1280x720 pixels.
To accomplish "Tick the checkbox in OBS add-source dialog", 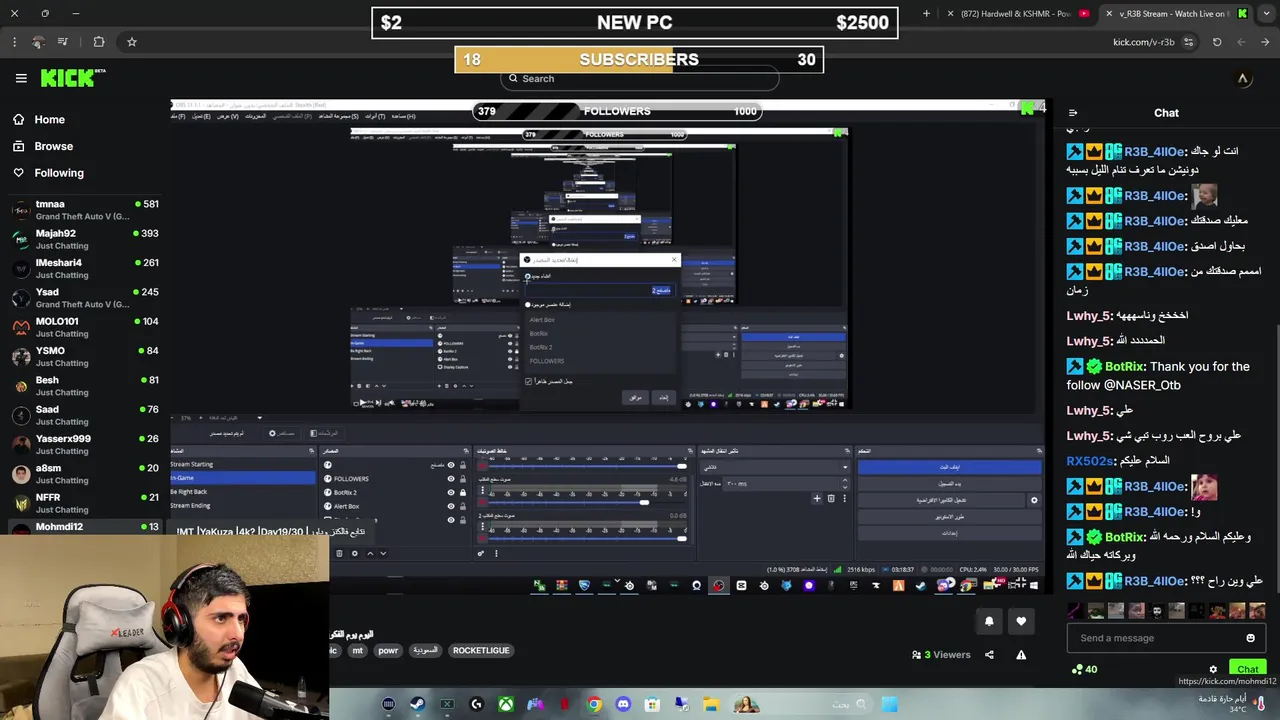I will click(529, 381).
